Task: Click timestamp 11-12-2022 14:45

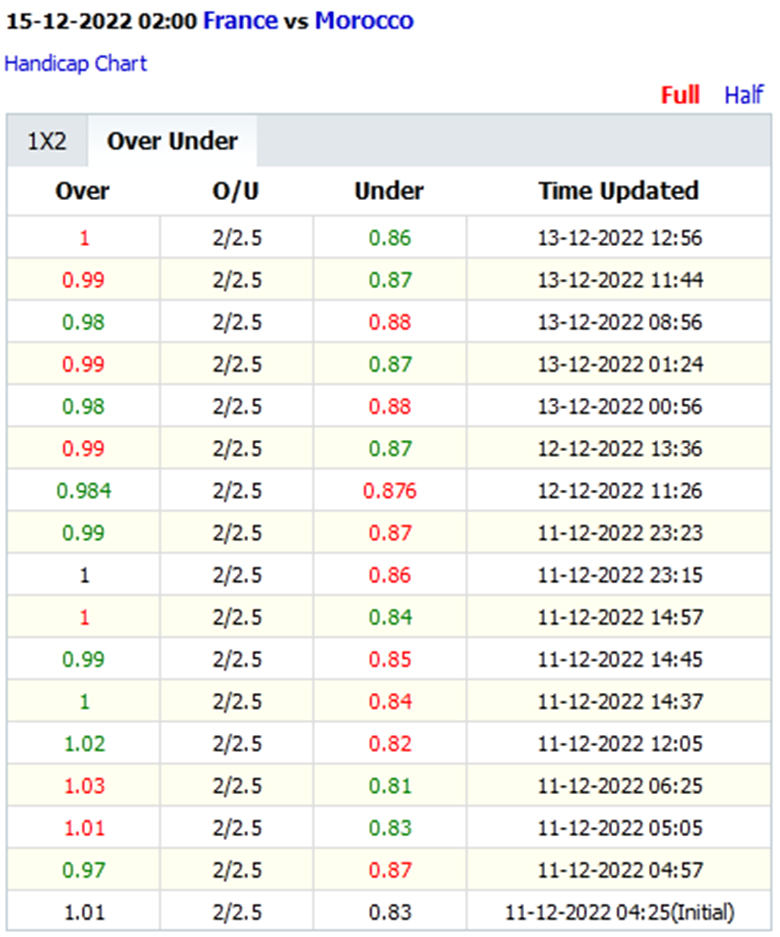Action: click(620, 659)
